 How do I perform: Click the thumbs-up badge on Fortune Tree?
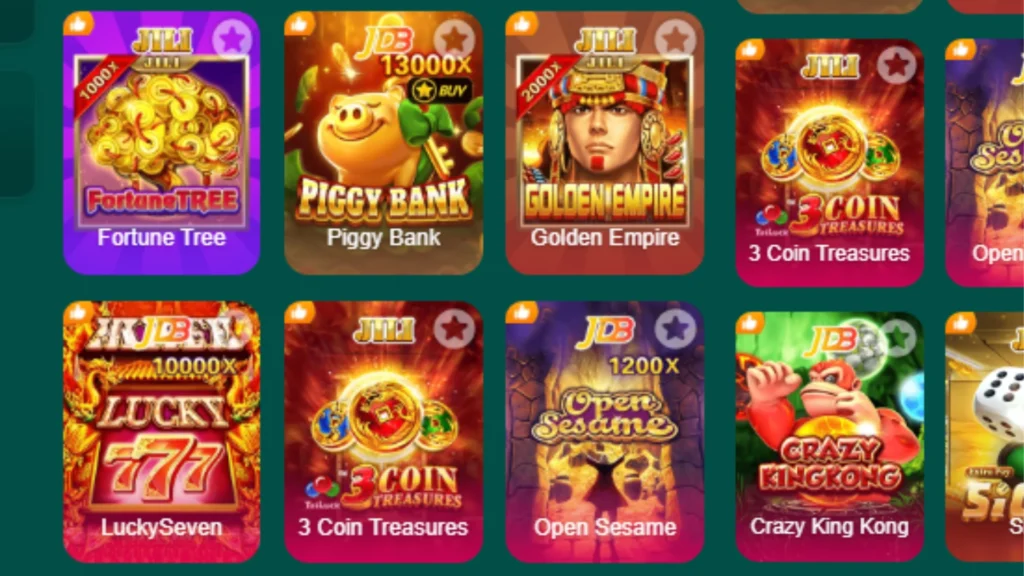(78, 25)
